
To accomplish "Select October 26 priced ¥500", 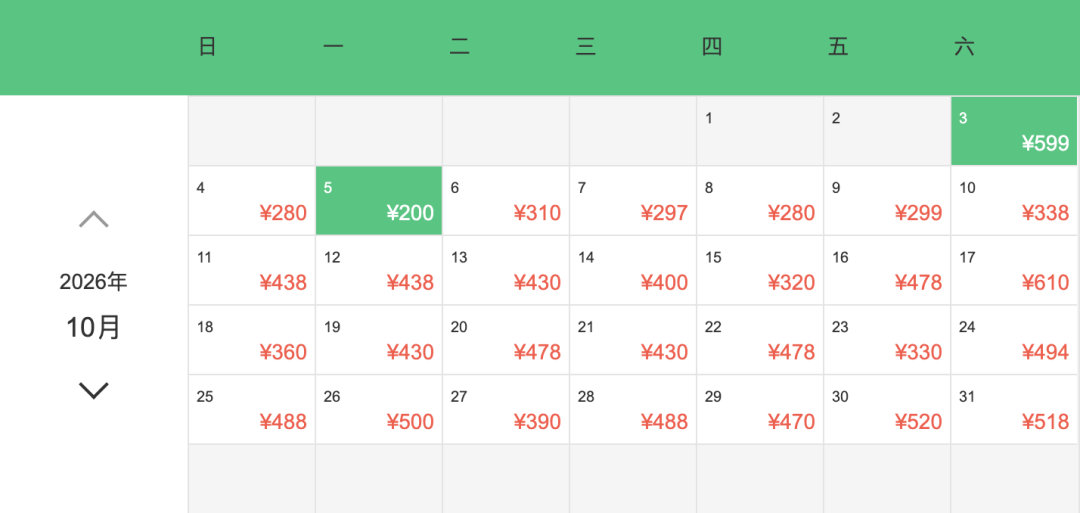I will (x=379, y=410).
